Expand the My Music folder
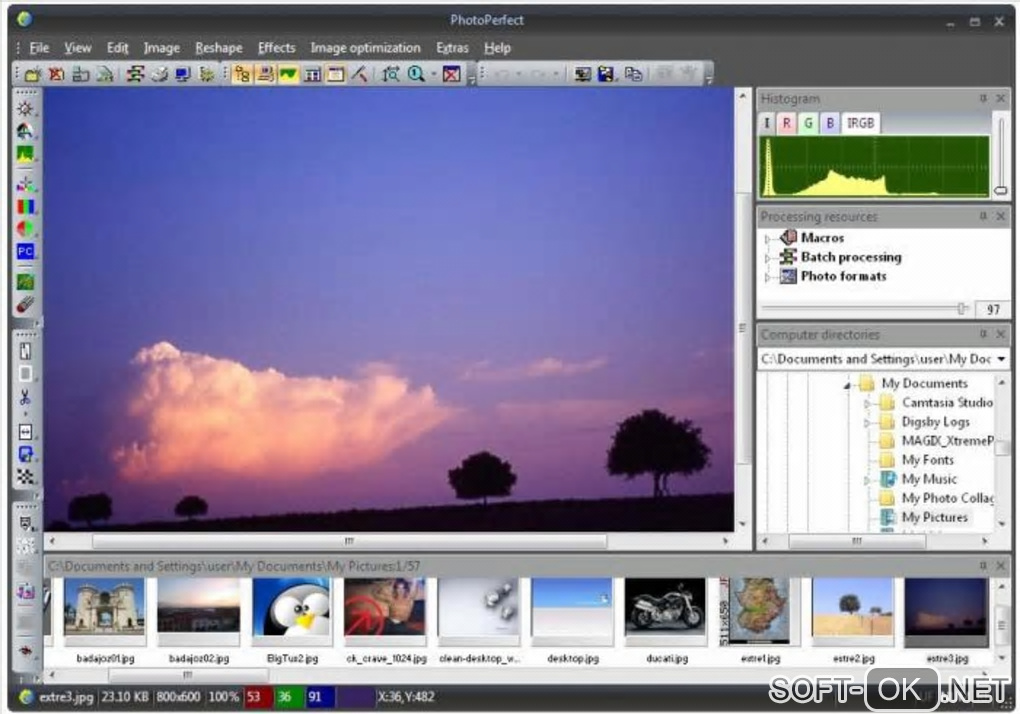The height and width of the screenshot is (714, 1020). point(867,481)
